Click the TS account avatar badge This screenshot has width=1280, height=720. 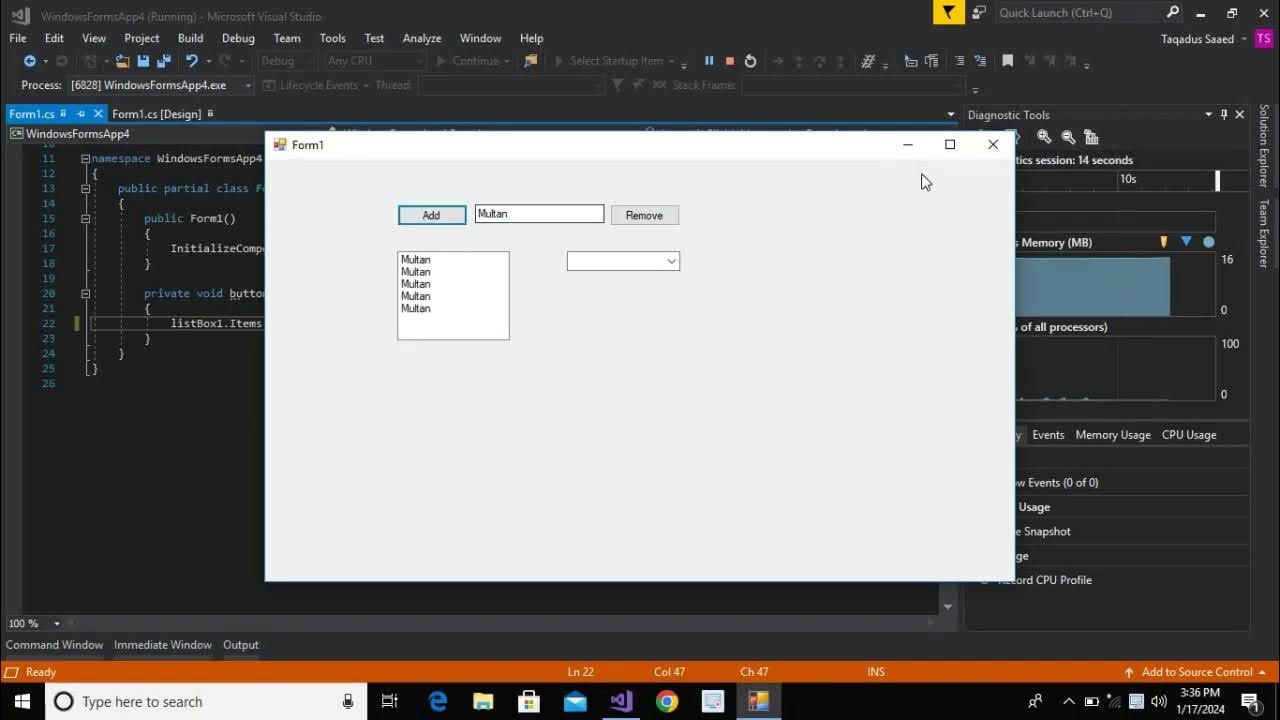[x=1264, y=38]
